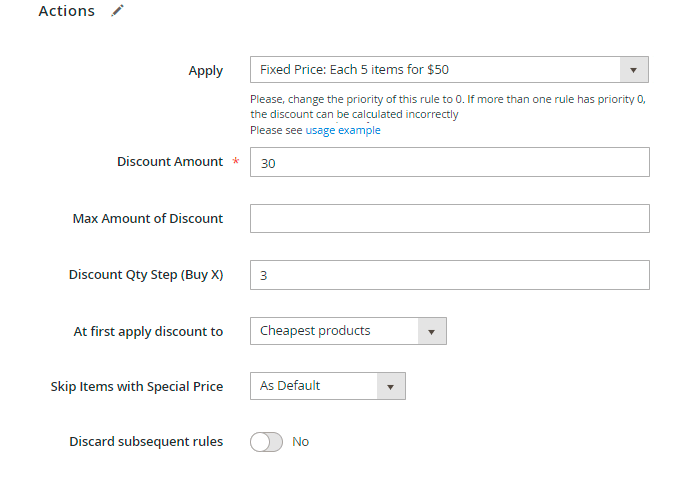Click the Max Amount of Discount label

148,218
